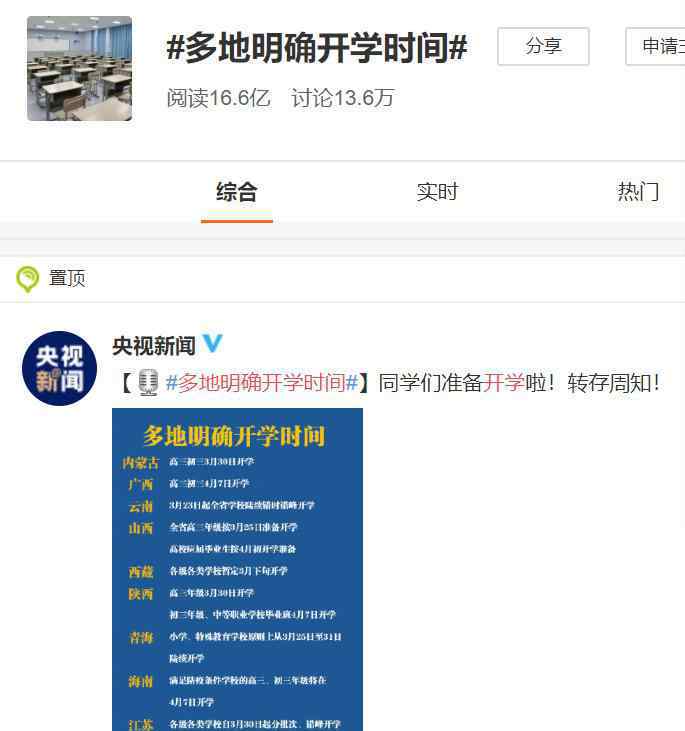Switch to the 实时 tab
This screenshot has height=731, width=685.
point(437,192)
